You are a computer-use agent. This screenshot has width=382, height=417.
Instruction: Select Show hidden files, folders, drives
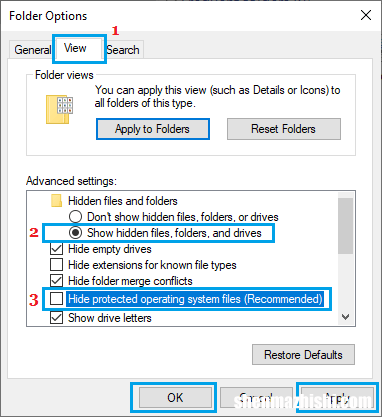[75, 233]
